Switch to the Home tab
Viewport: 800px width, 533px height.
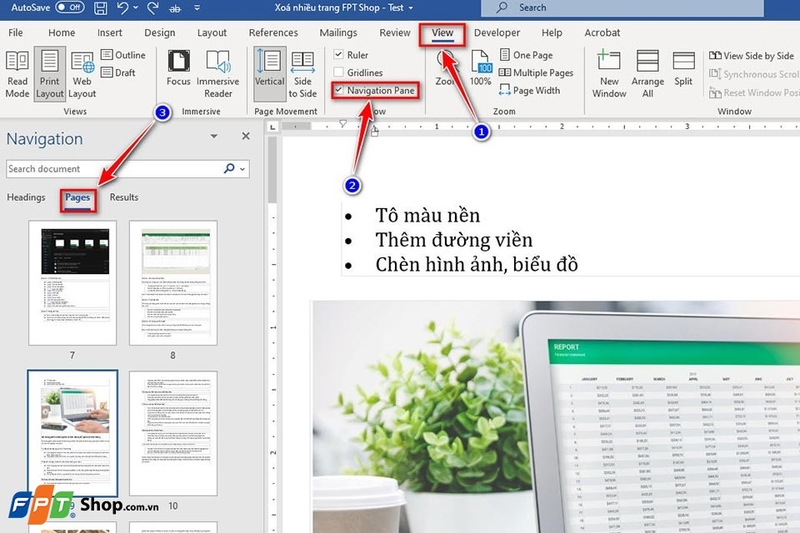click(62, 33)
